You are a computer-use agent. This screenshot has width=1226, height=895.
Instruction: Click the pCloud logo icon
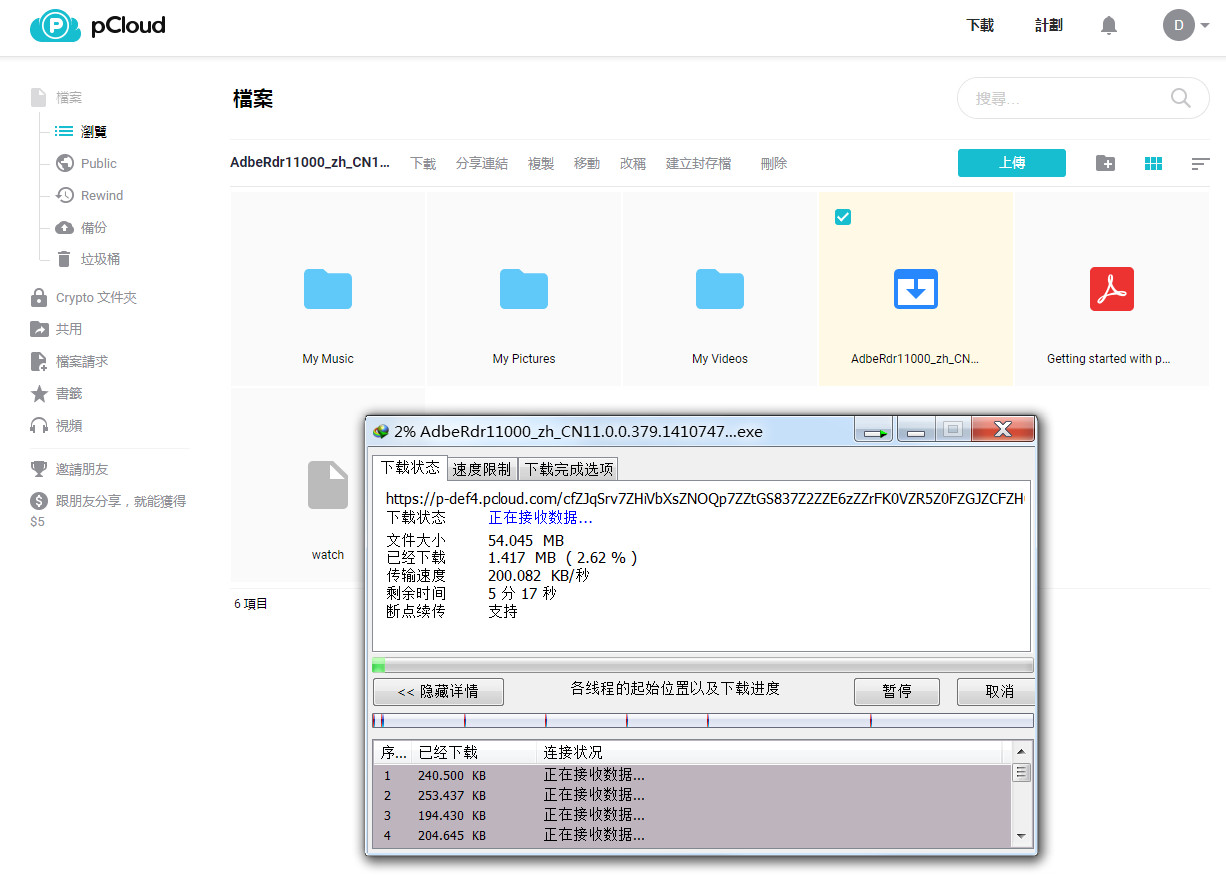(55, 26)
